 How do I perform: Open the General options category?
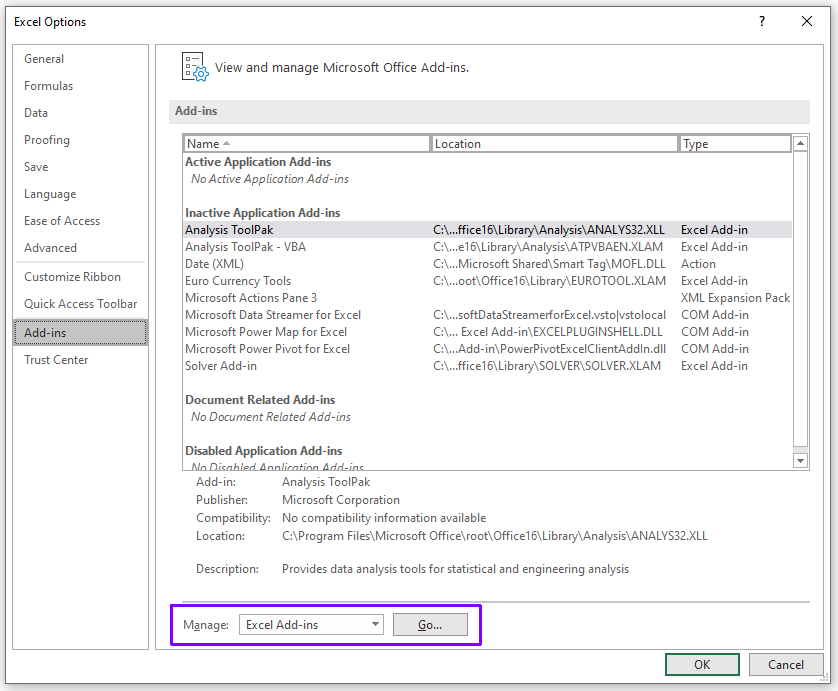point(44,59)
